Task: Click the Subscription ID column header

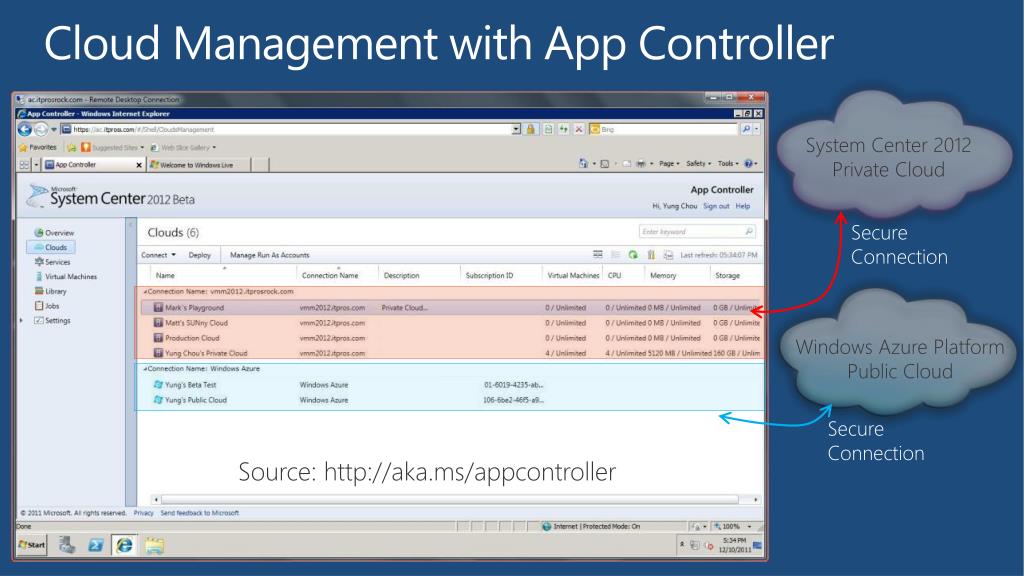Action: [x=489, y=276]
